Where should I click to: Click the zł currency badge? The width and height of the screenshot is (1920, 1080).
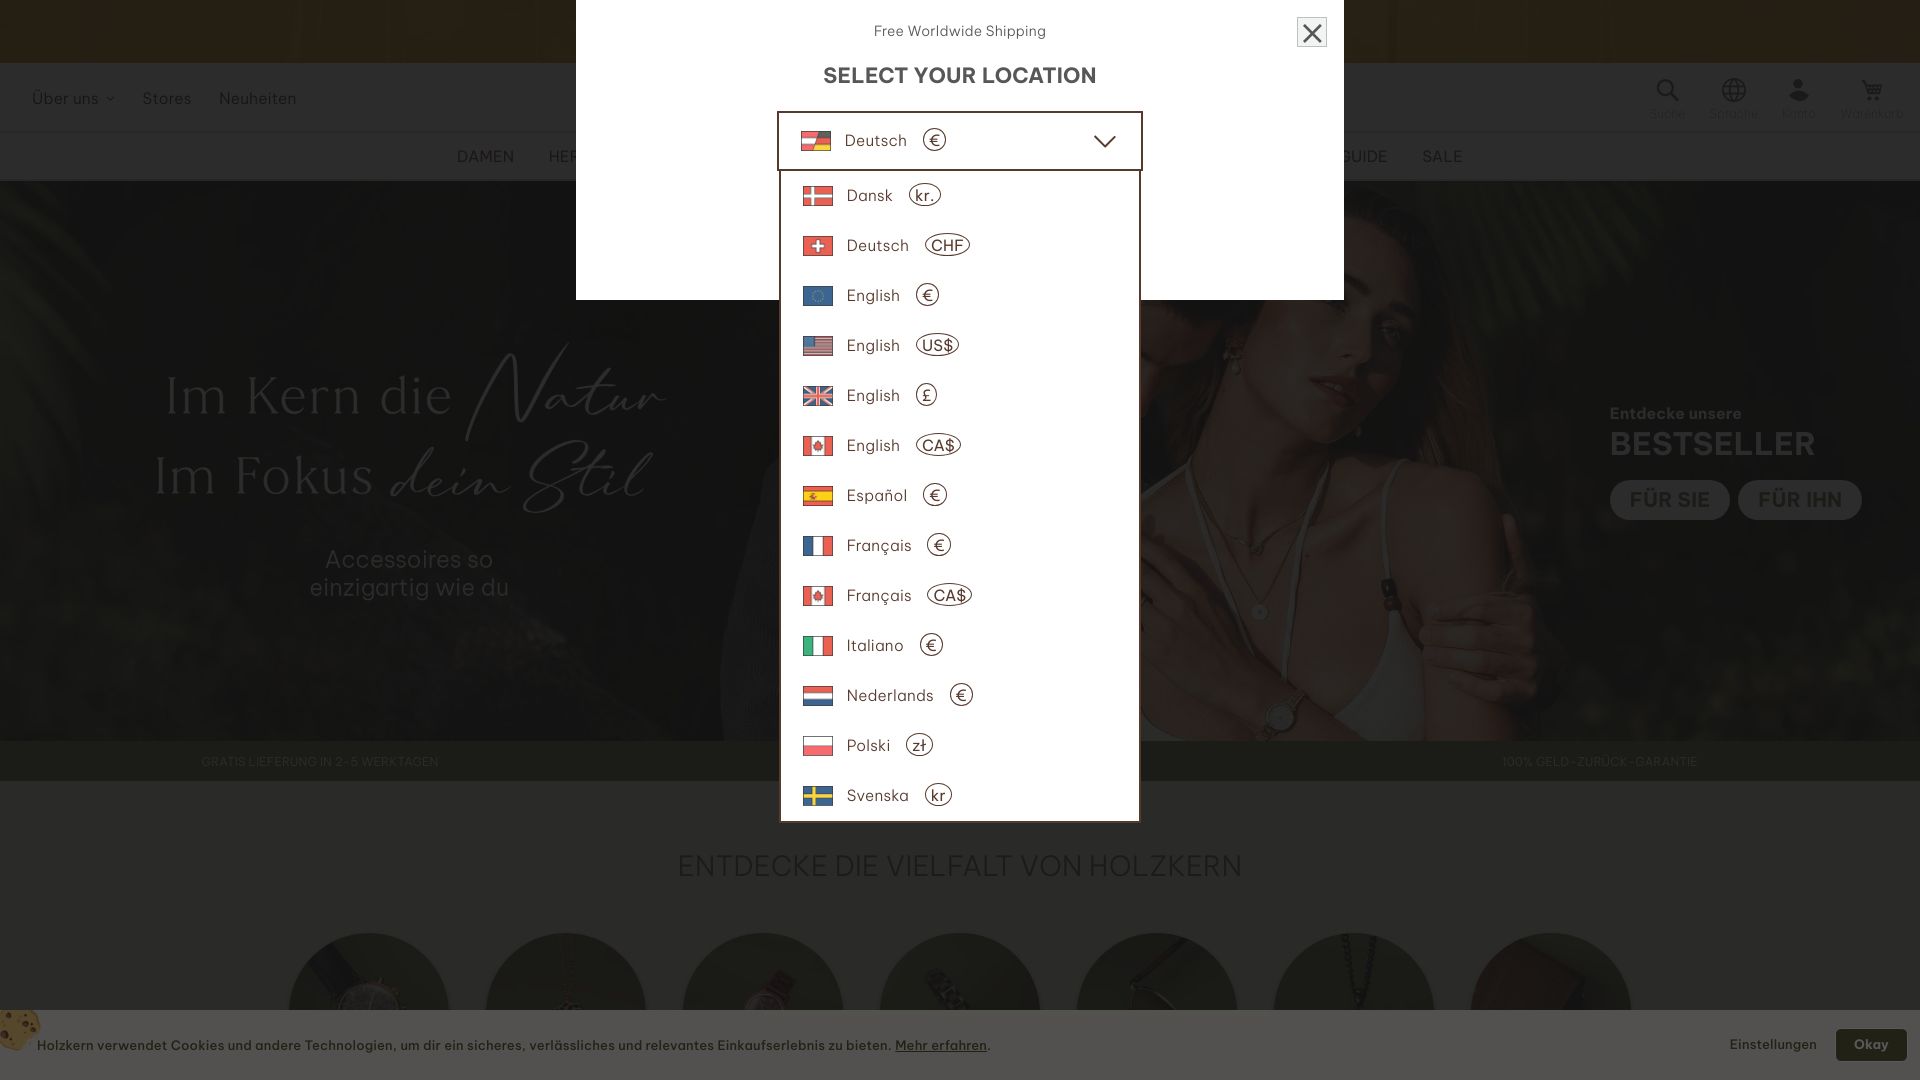coord(919,745)
